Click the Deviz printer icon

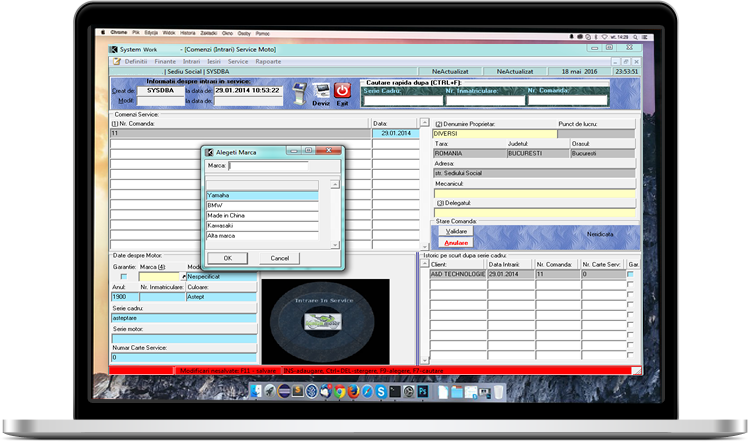(321, 91)
